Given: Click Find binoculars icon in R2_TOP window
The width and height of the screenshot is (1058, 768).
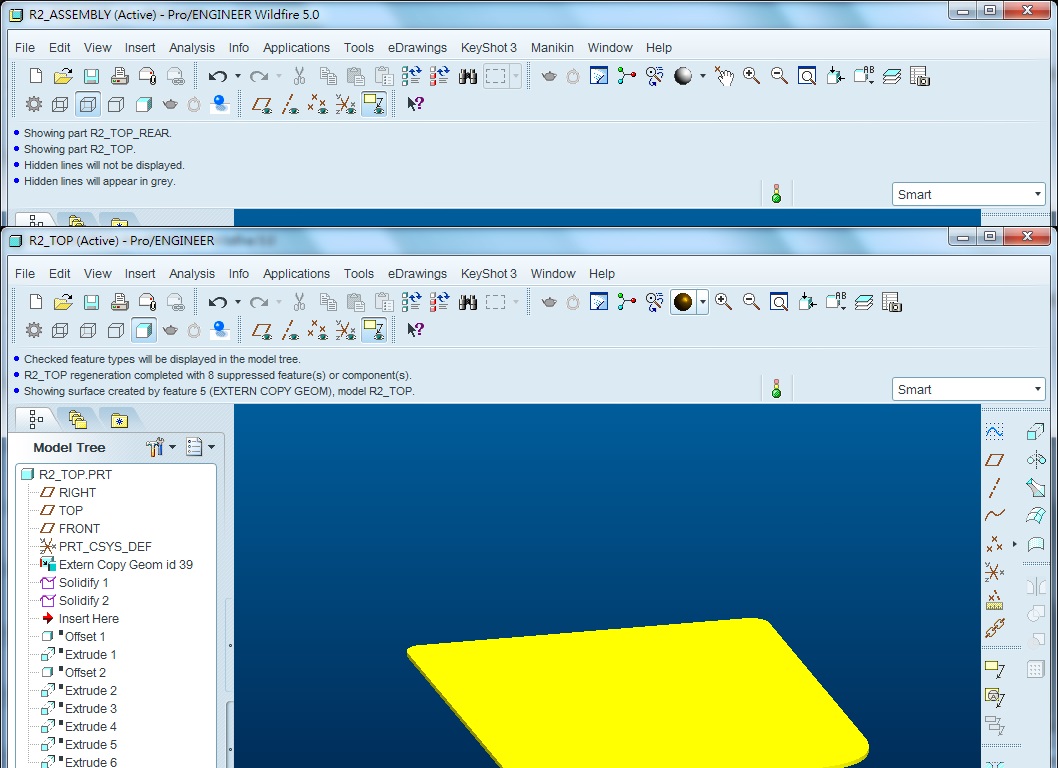Looking at the screenshot, I should point(468,302).
